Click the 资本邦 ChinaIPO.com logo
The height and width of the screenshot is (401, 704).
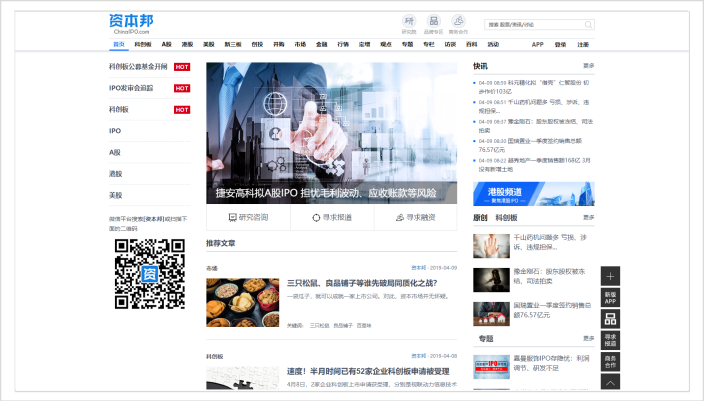(x=131, y=24)
